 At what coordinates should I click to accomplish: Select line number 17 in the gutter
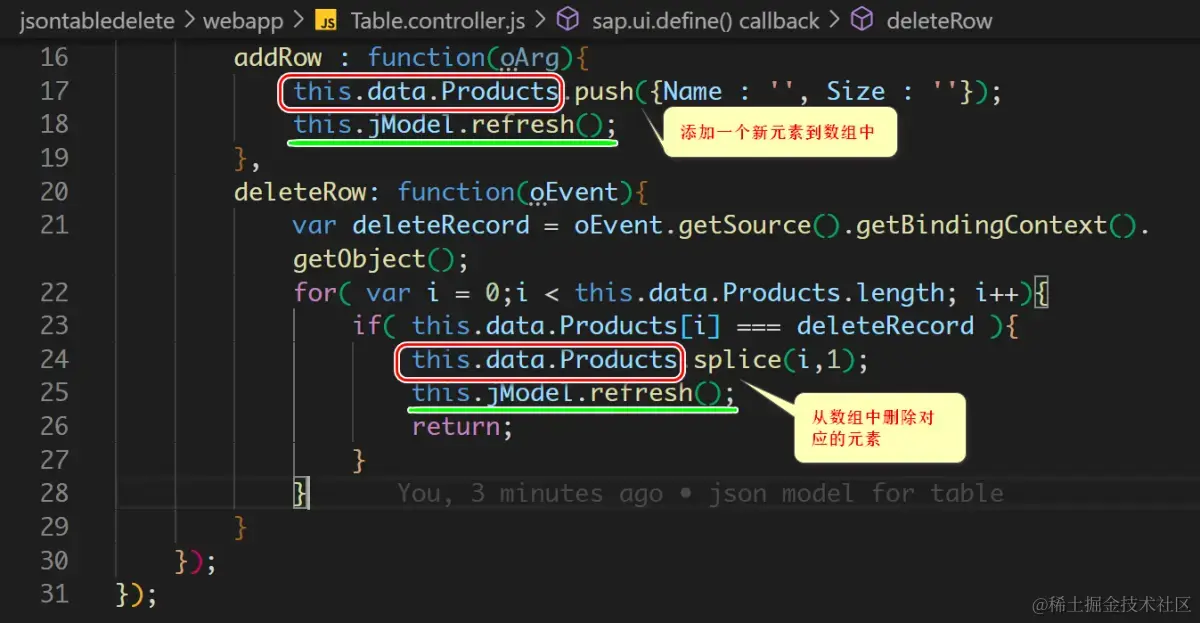(x=54, y=91)
